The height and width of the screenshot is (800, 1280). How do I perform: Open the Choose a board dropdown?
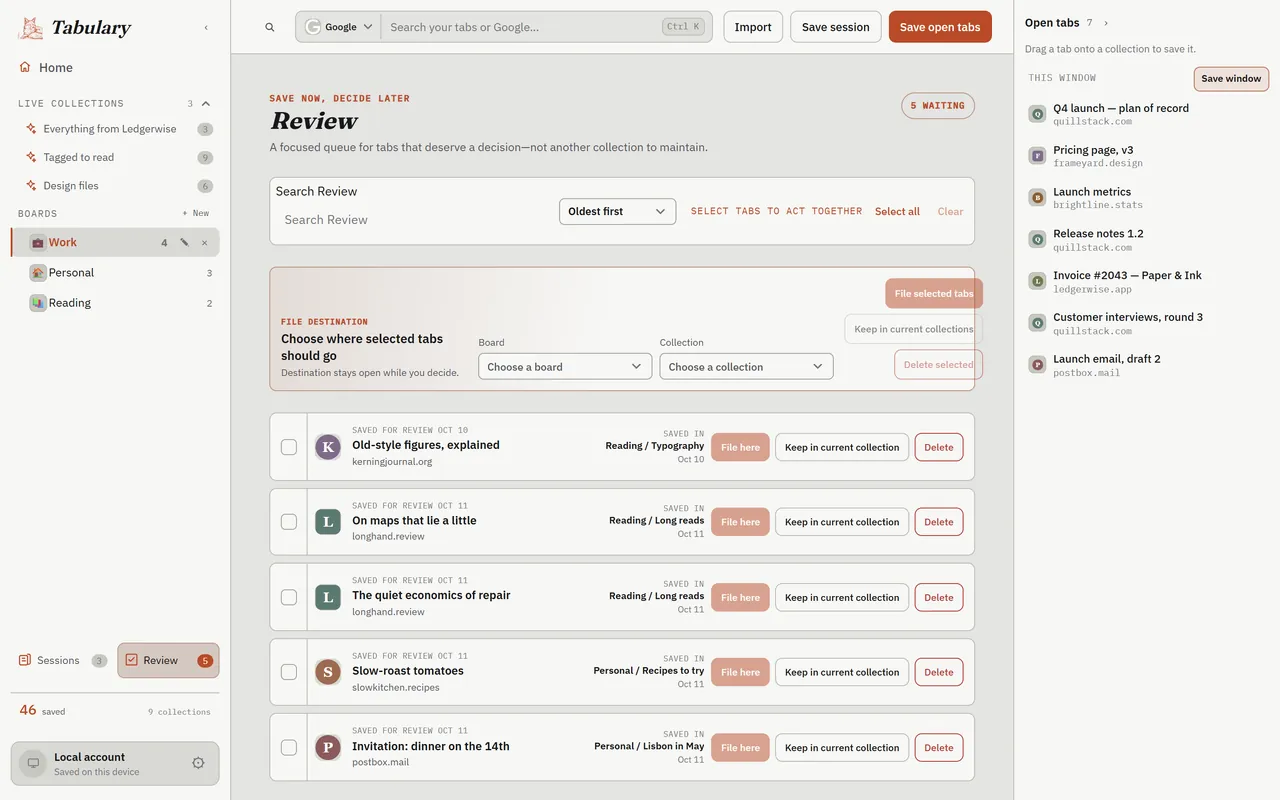pos(565,367)
